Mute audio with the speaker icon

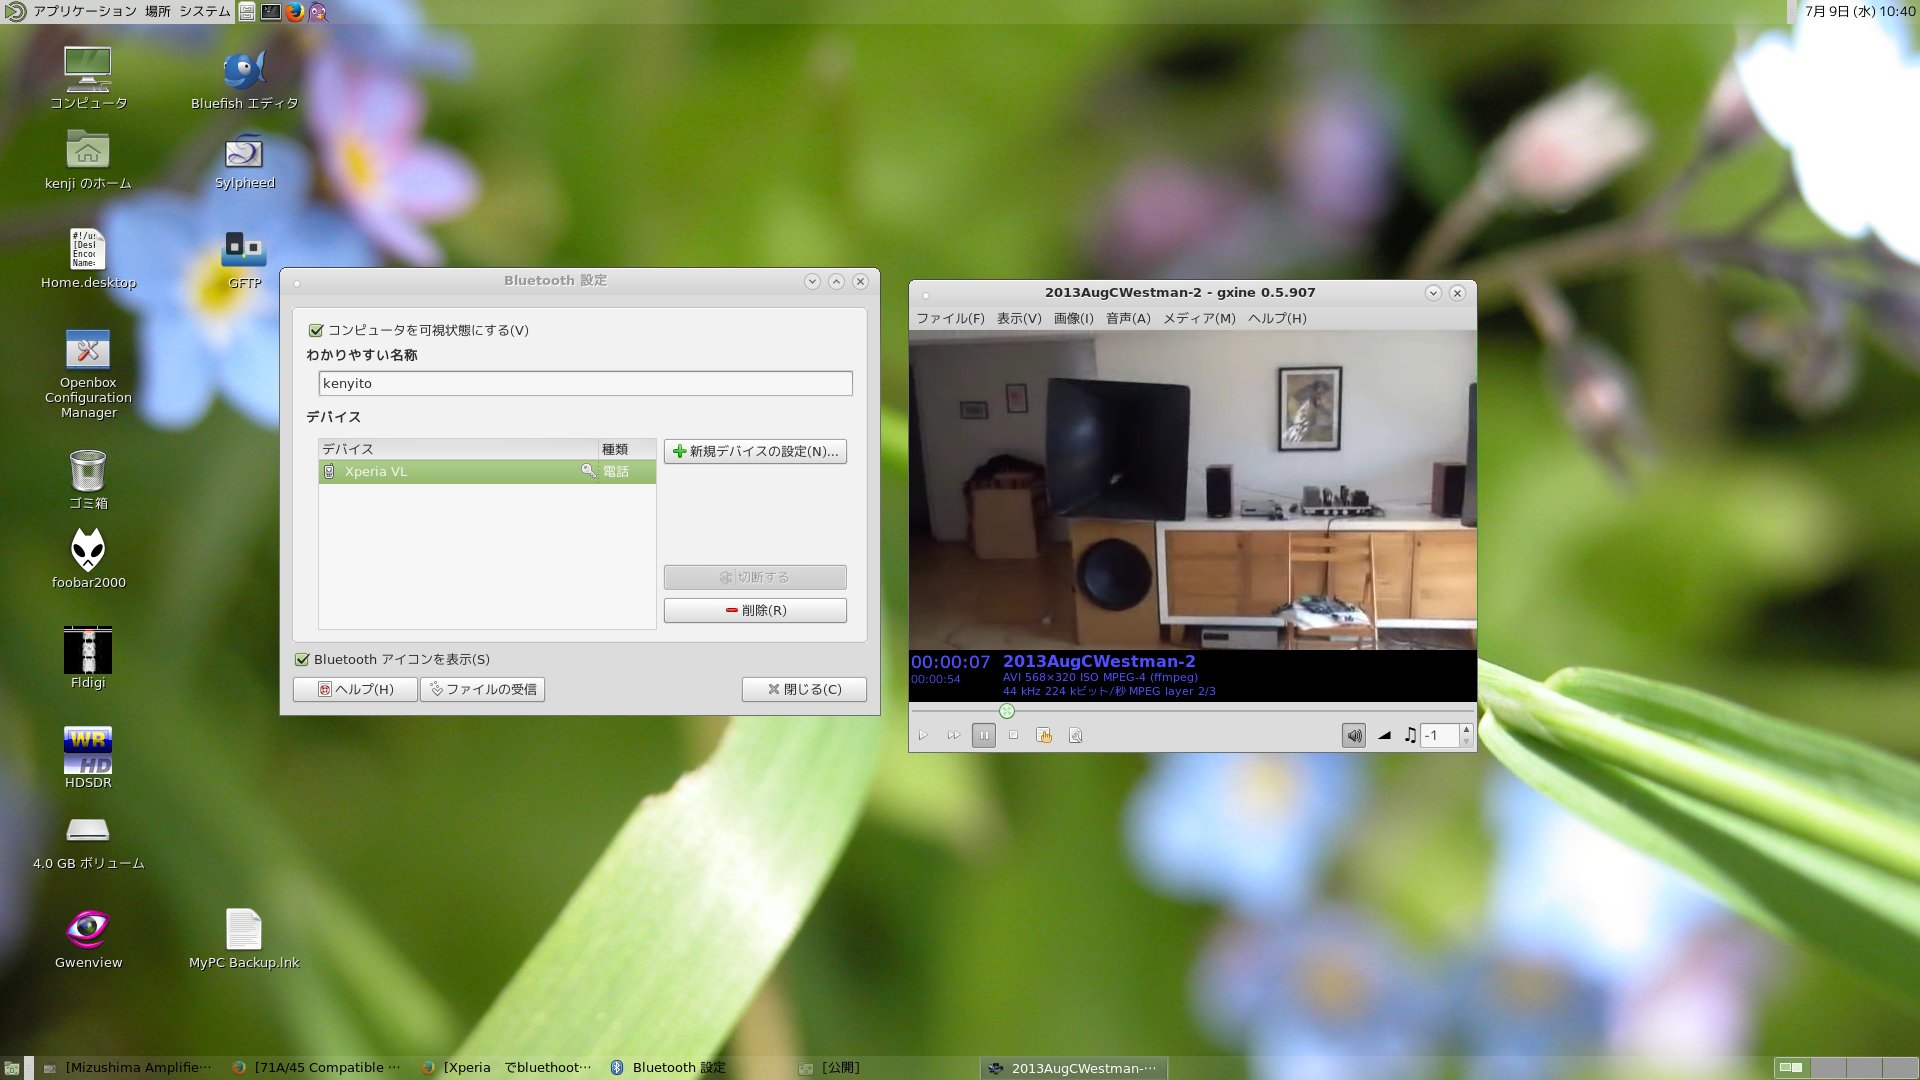click(1353, 736)
